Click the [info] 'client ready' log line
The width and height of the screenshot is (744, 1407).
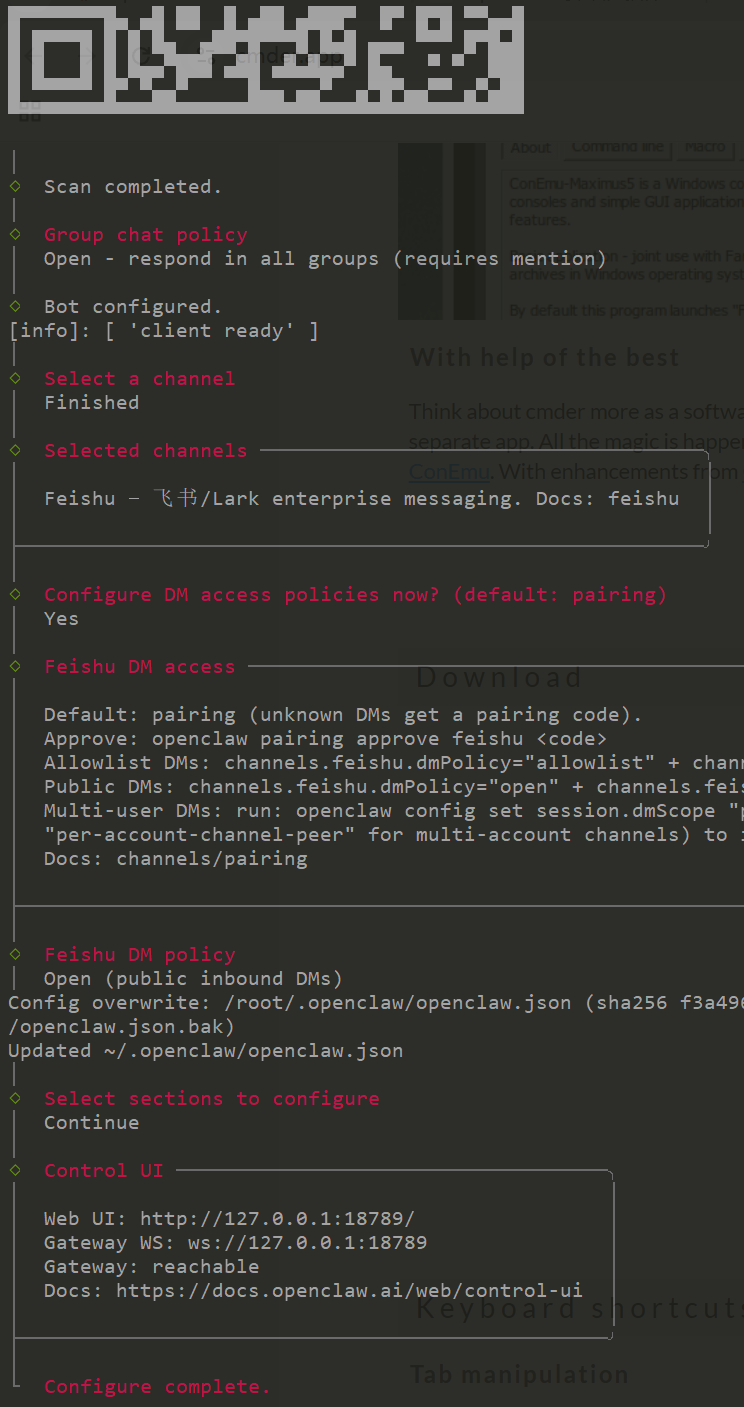164,331
